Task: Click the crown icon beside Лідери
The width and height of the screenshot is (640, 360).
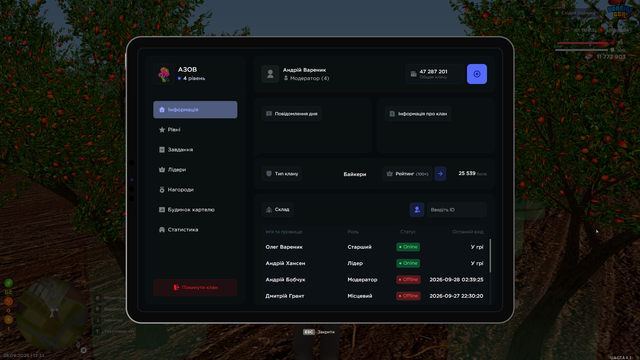Action: pyautogui.click(x=162, y=170)
